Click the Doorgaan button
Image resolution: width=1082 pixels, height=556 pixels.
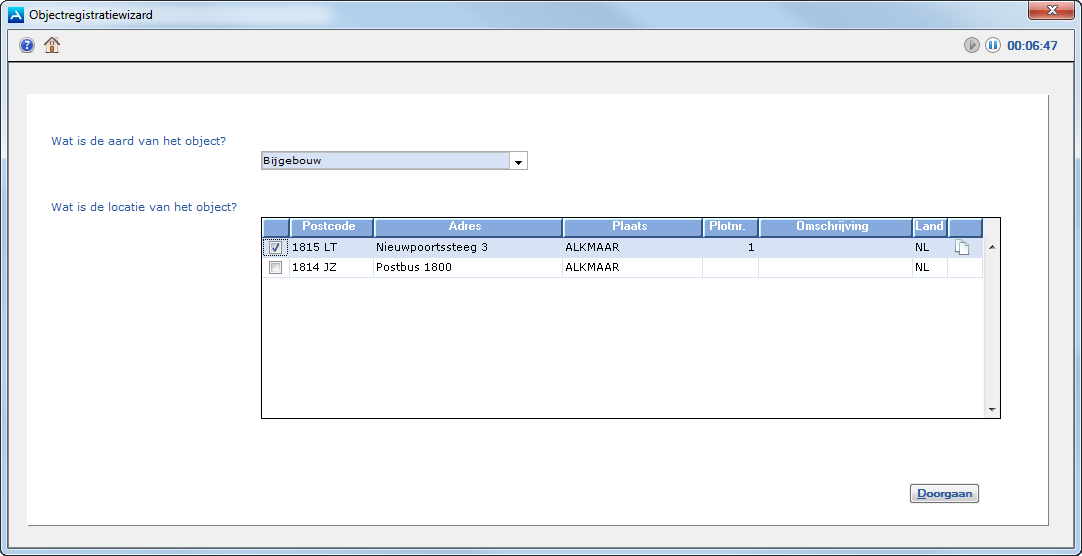tap(944, 493)
